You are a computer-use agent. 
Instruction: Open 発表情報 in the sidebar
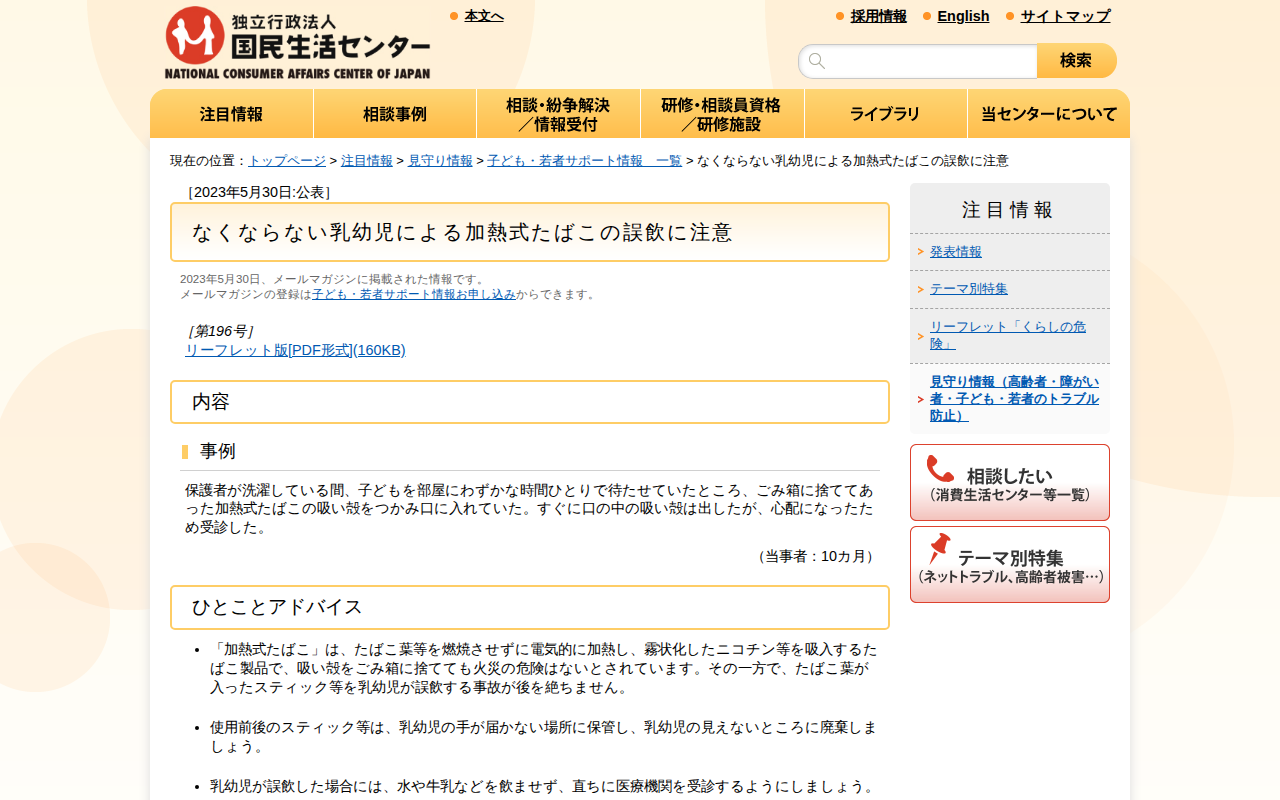(x=956, y=252)
